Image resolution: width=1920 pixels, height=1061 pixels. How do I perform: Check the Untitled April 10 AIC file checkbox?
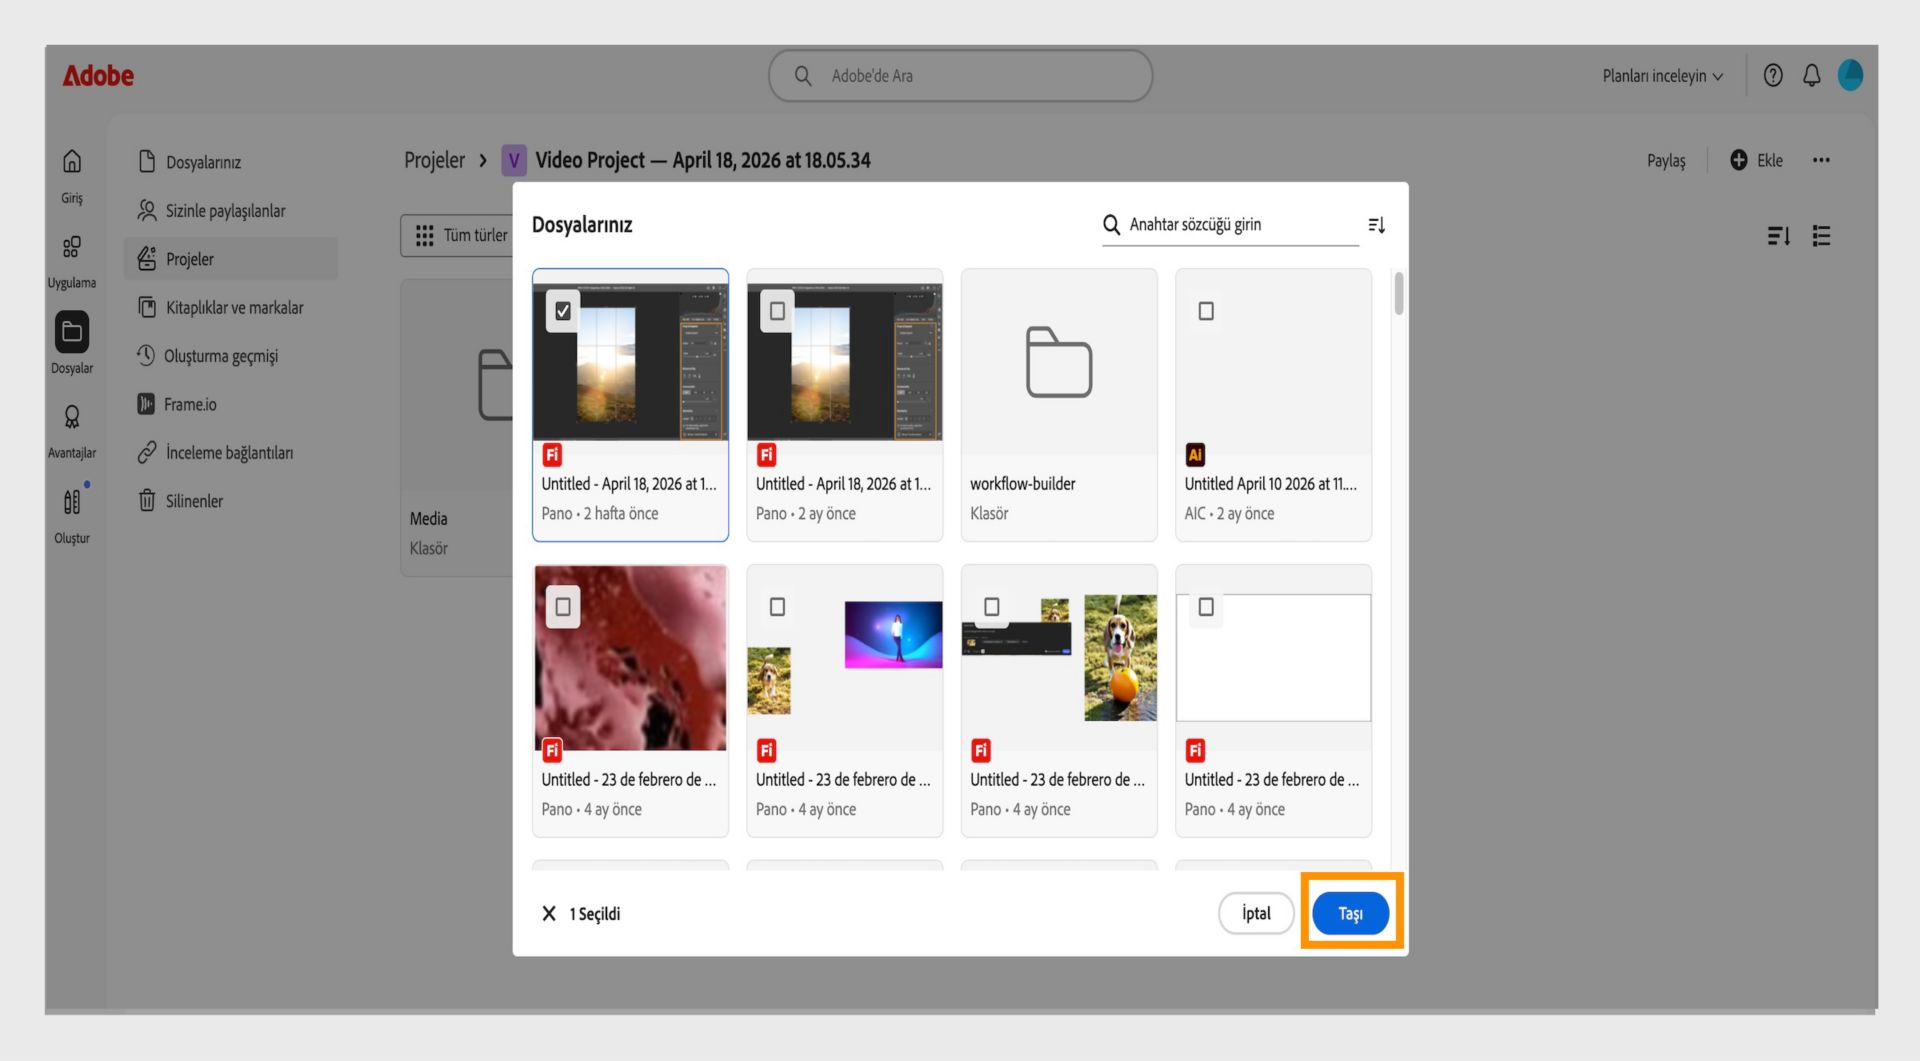tap(1206, 311)
